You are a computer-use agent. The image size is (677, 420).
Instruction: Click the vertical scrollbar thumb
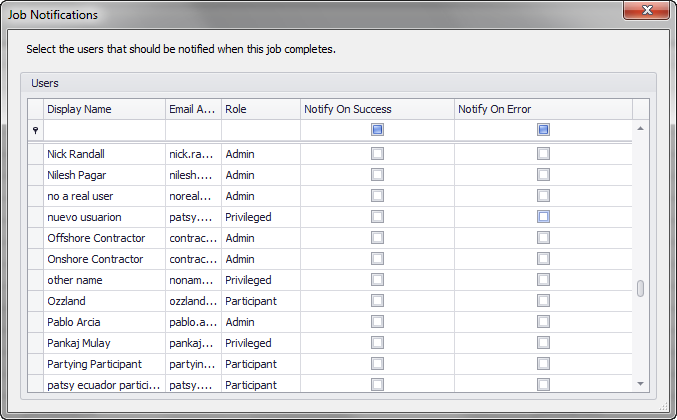640,288
